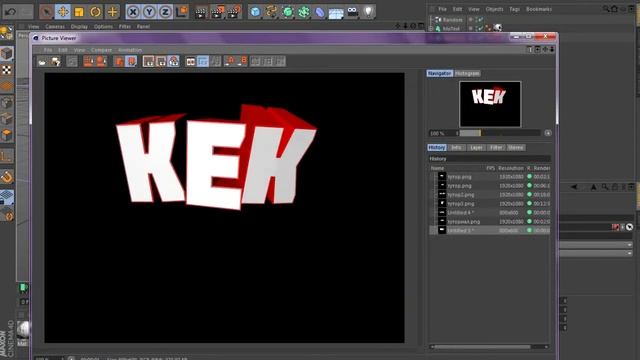Toggle Y axis lock
640x360 pixels.
click(149, 12)
